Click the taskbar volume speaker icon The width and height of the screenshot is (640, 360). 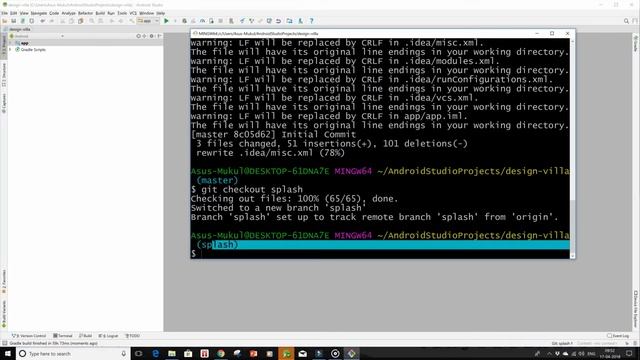pyautogui.click(x=582, y=353)
